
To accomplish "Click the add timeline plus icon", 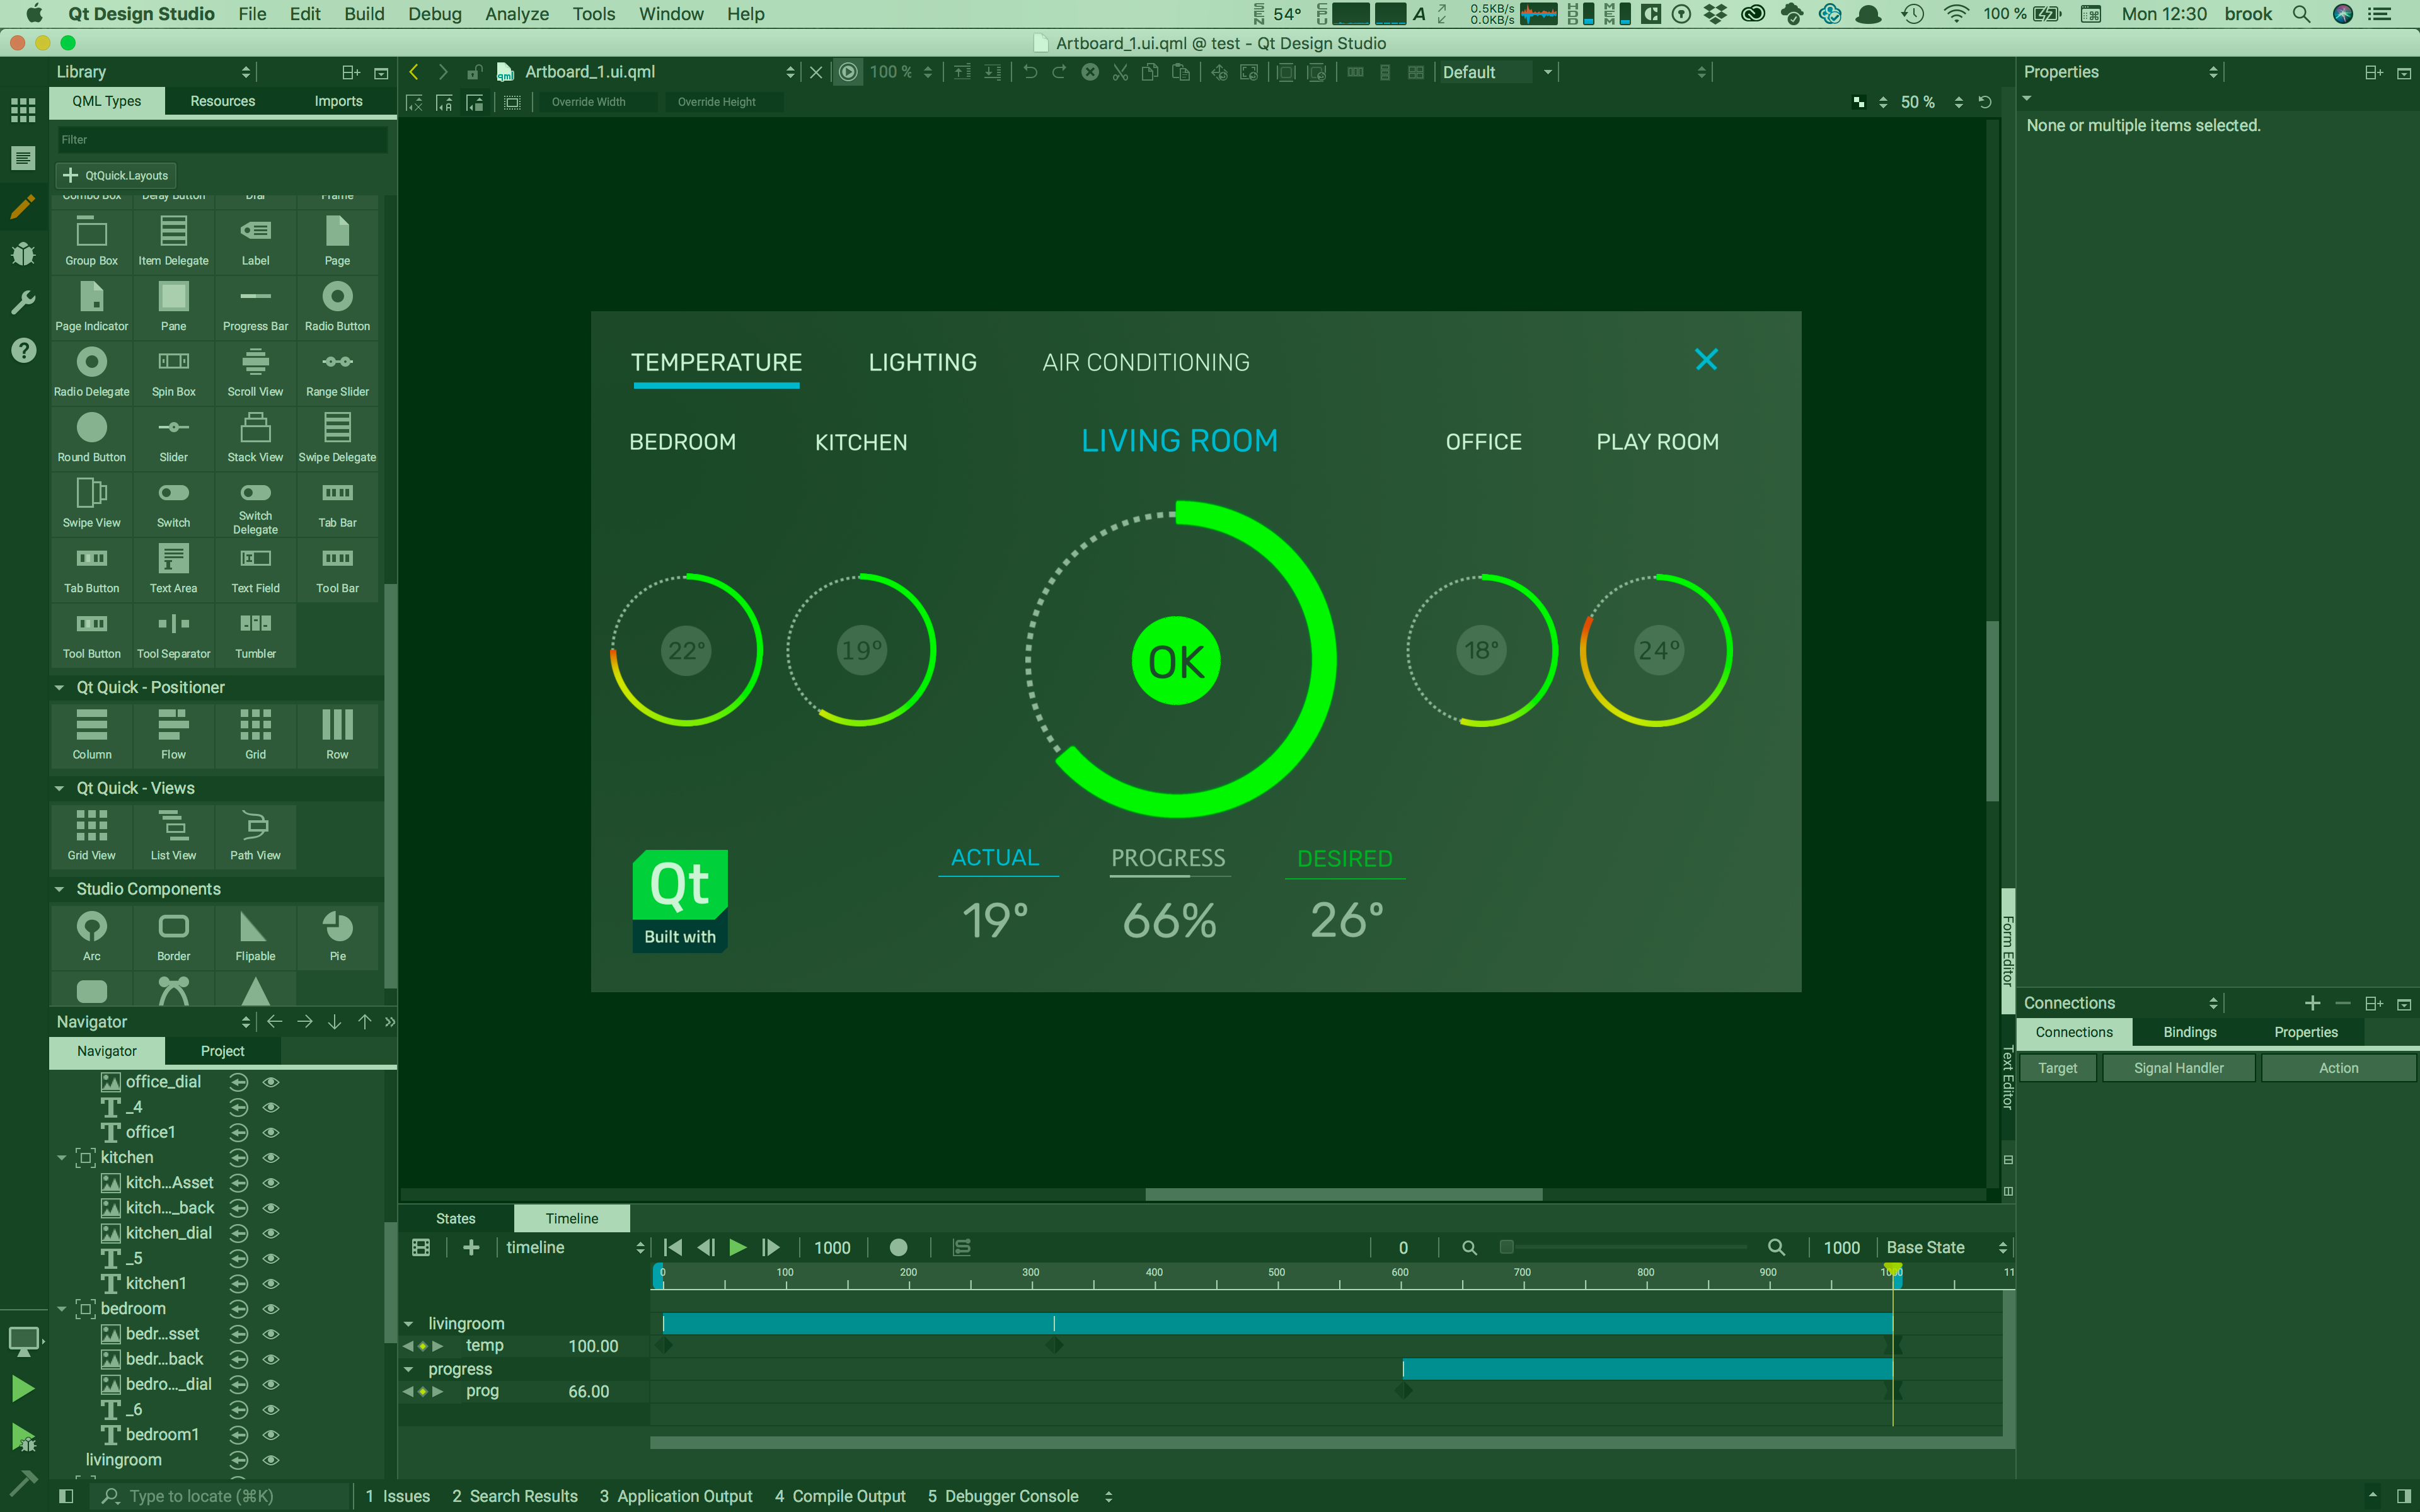I will pyautogui.click(x=471, y=1247).
